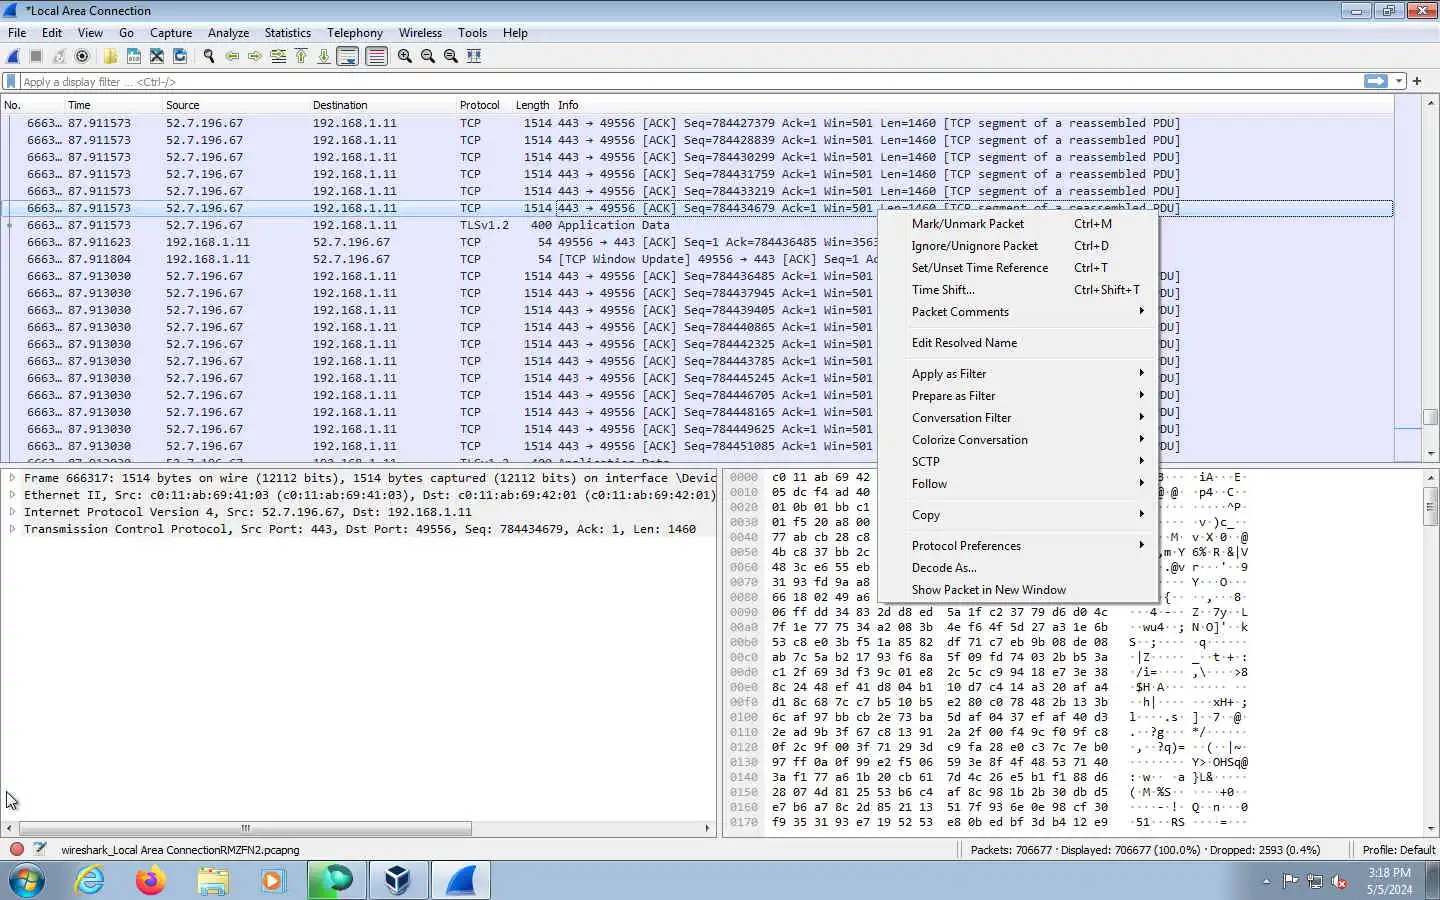Expand the Conversation Filter submenu
The height and width of the screenshot is (900, 1440).
coord(1019,418)
